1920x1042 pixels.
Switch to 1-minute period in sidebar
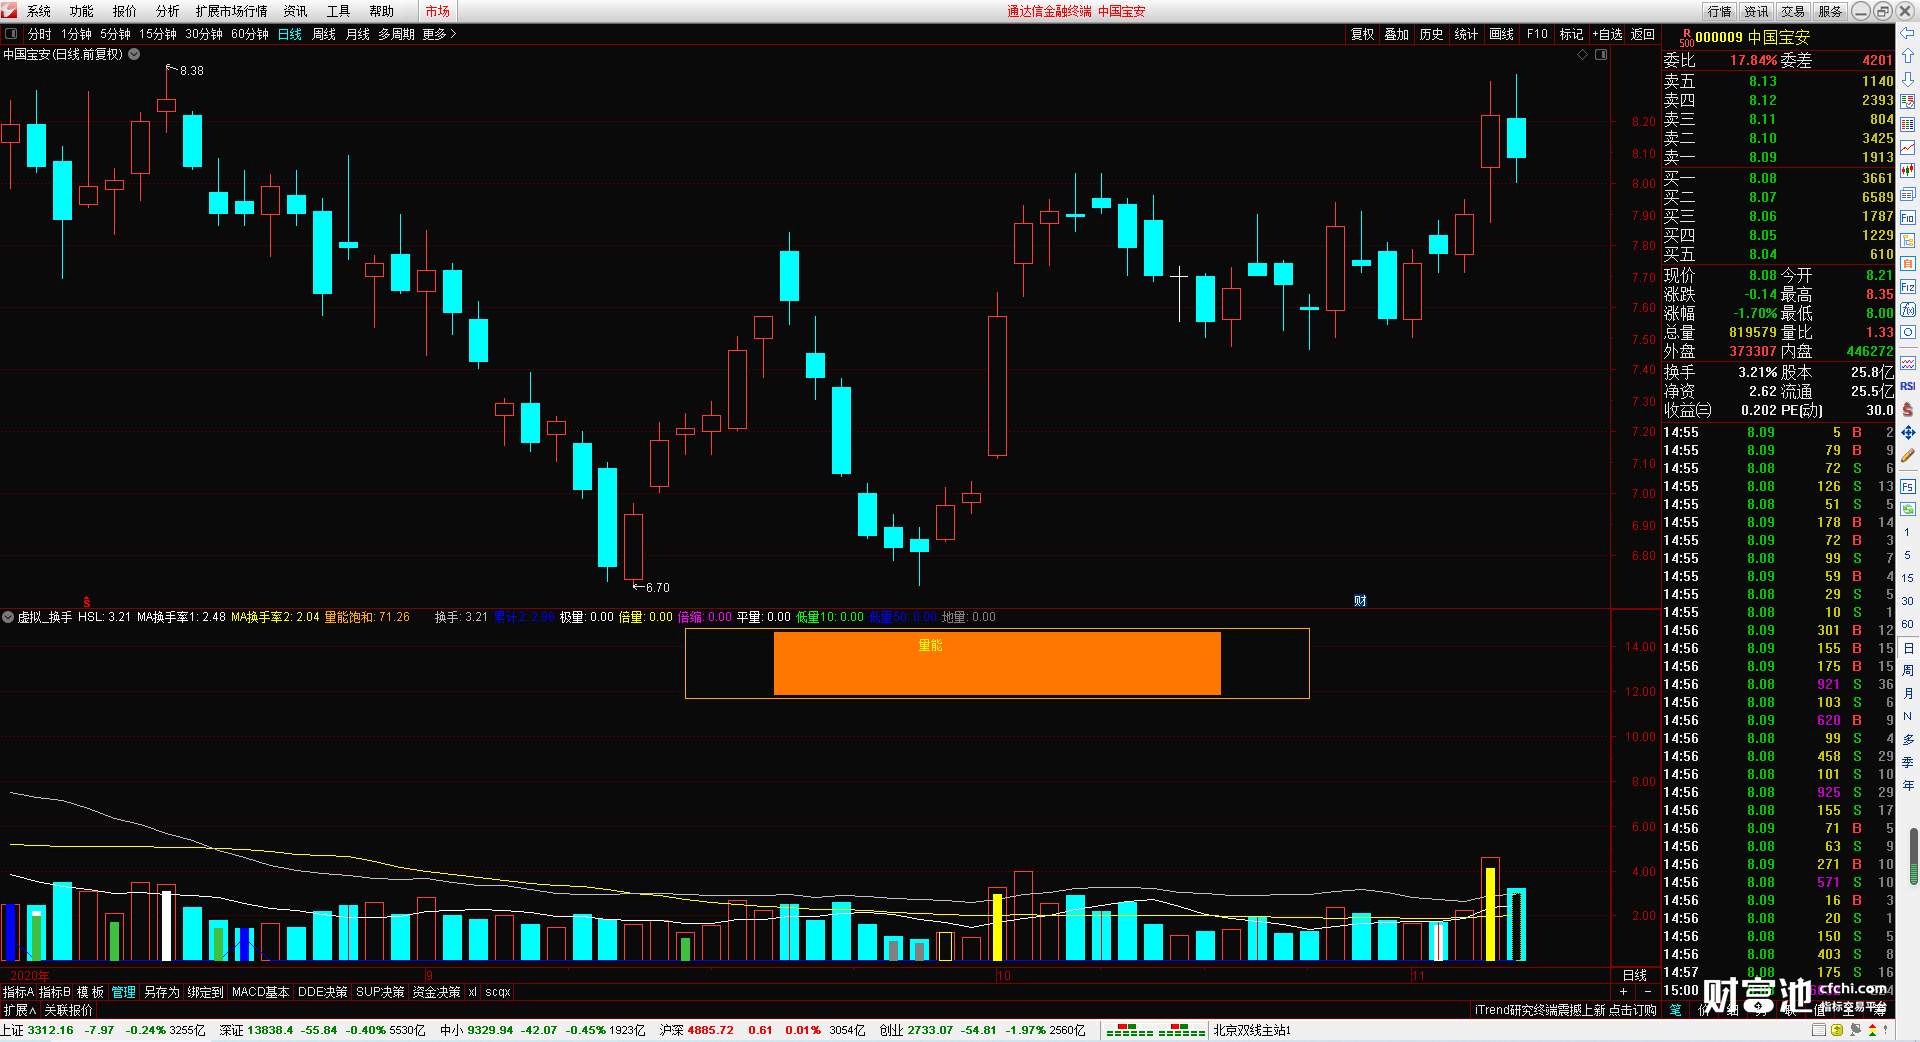[1908, 532]
